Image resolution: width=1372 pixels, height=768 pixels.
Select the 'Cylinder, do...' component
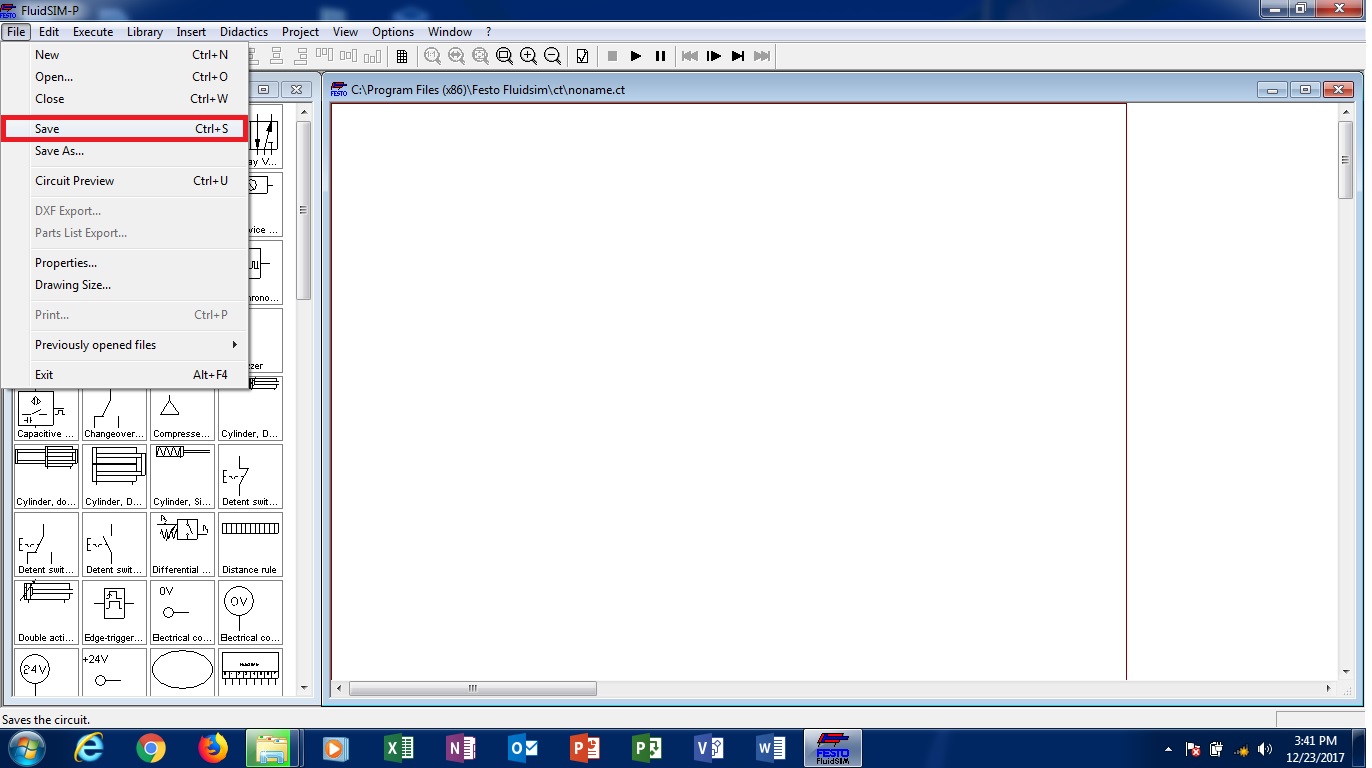pyautogui.click(x=46, y=477)
